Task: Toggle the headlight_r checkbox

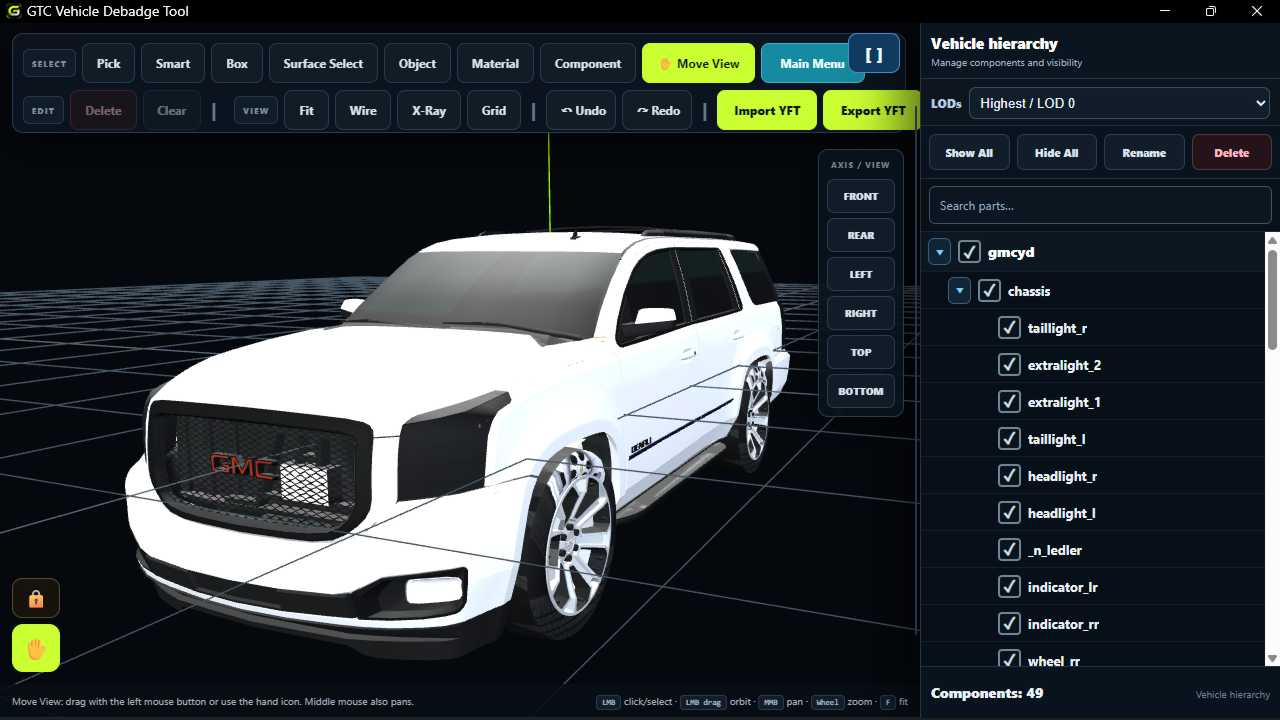Action: click(1009, 476)
